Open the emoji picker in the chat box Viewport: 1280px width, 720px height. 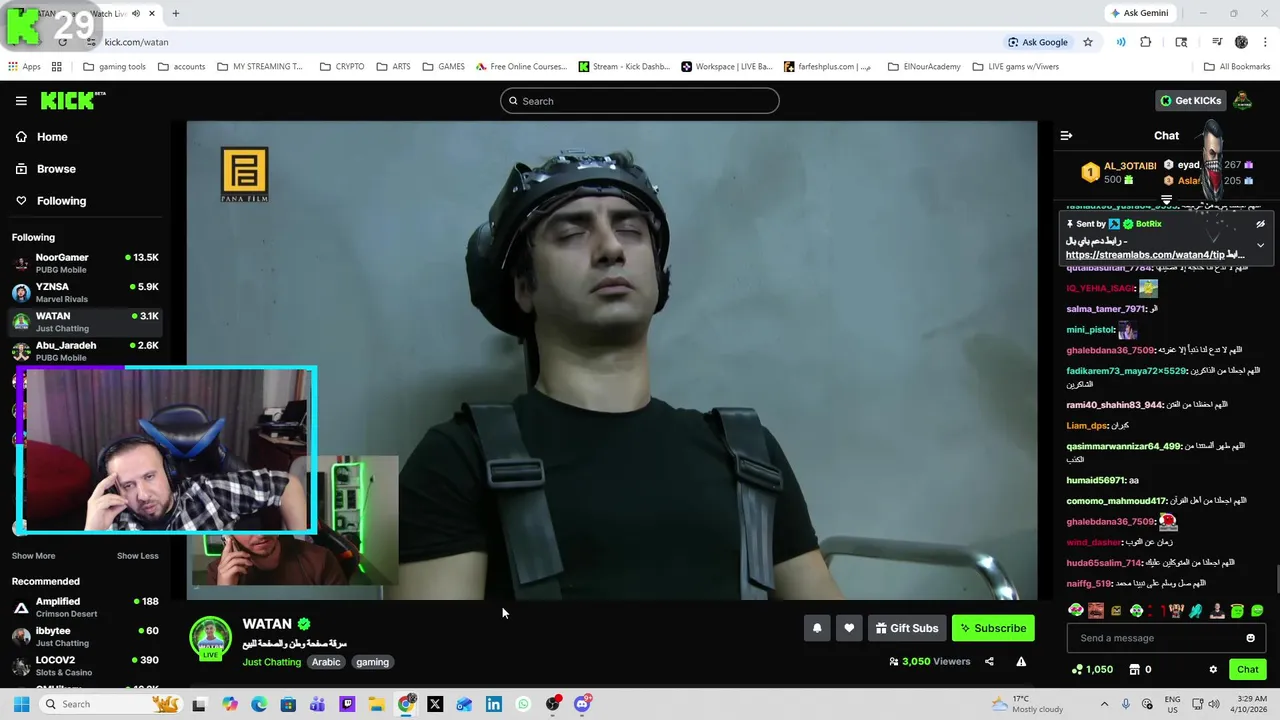coord(1250,638)
